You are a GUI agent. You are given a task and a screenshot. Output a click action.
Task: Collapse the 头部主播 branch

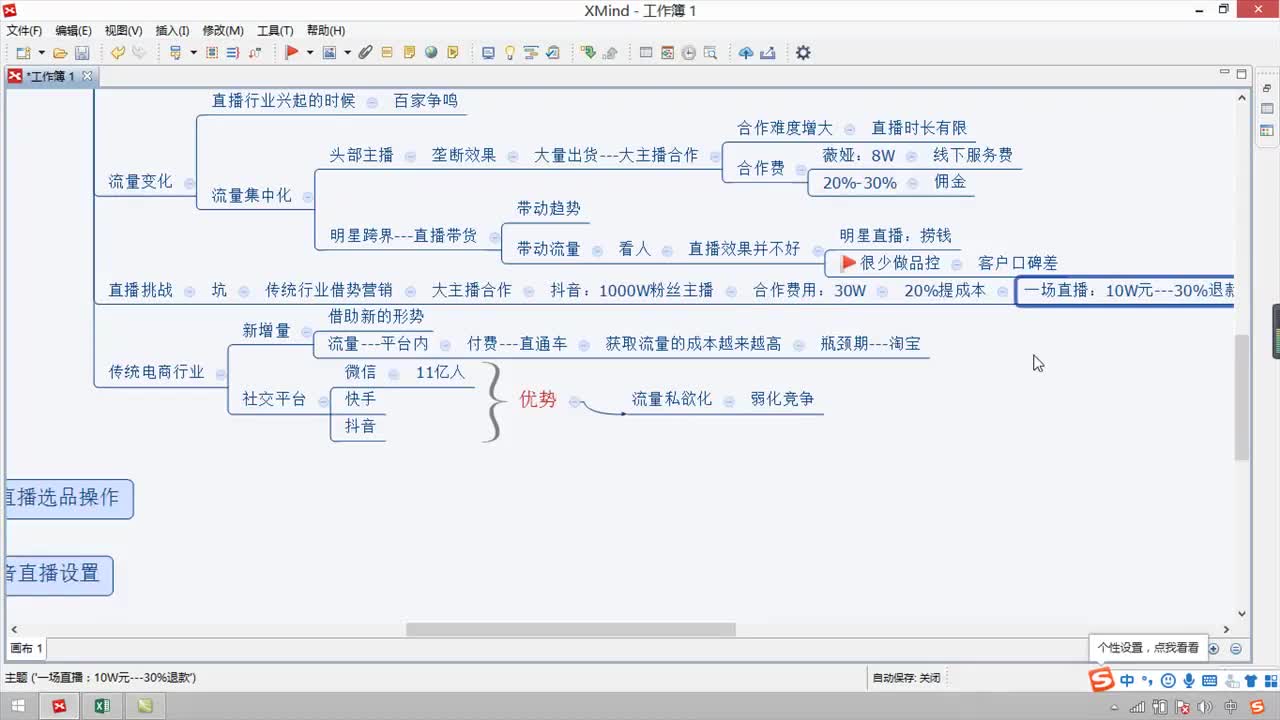411,156
